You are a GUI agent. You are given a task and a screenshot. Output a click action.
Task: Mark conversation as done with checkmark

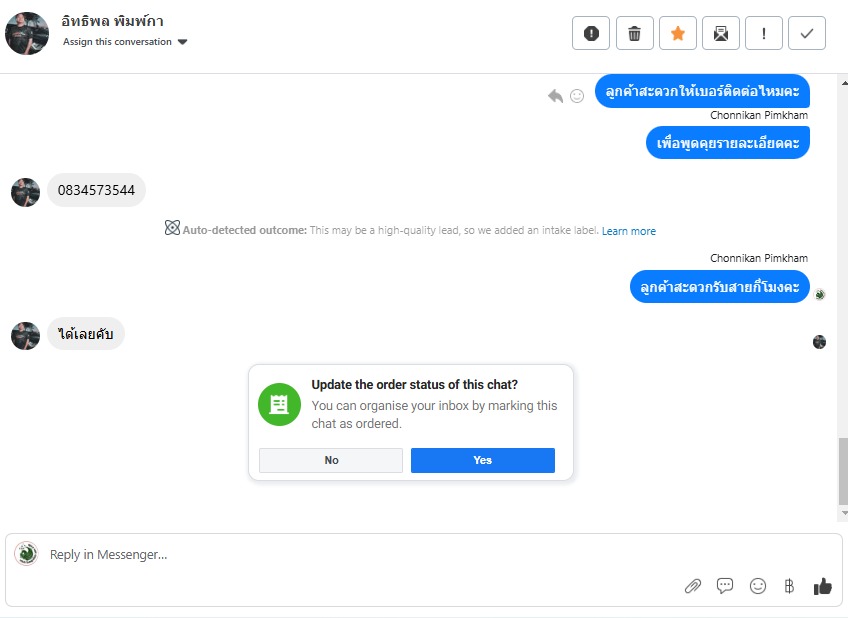coord(807,33)
